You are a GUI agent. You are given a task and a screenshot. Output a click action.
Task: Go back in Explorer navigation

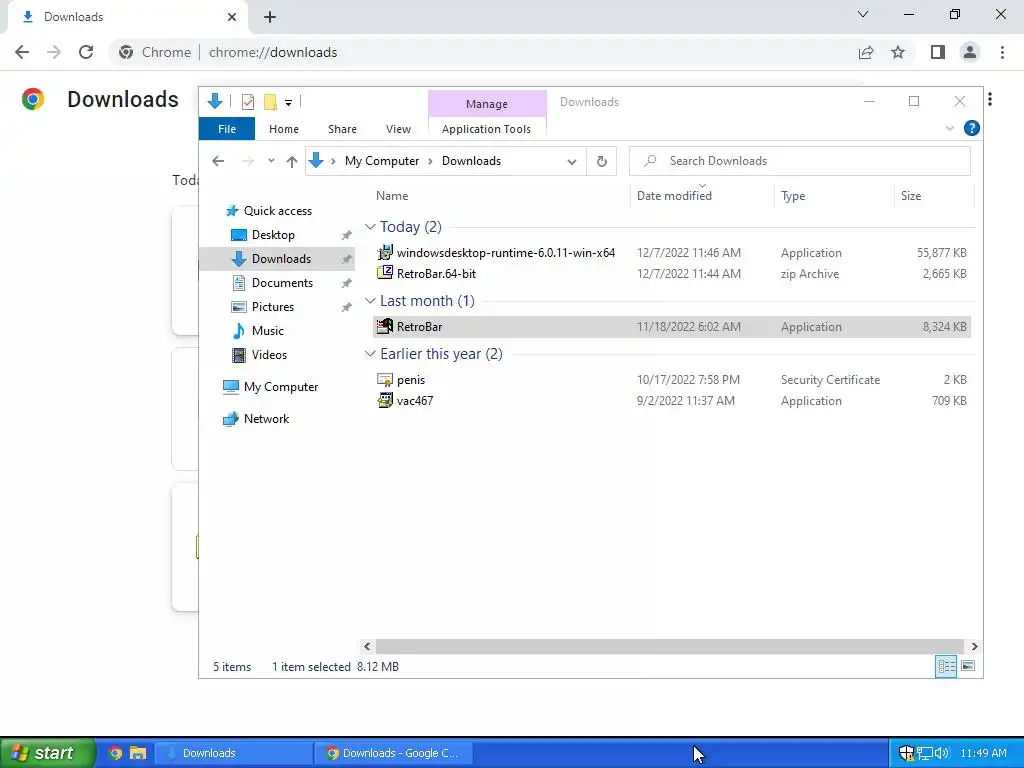pyautogui.click(x=218, y=161)
